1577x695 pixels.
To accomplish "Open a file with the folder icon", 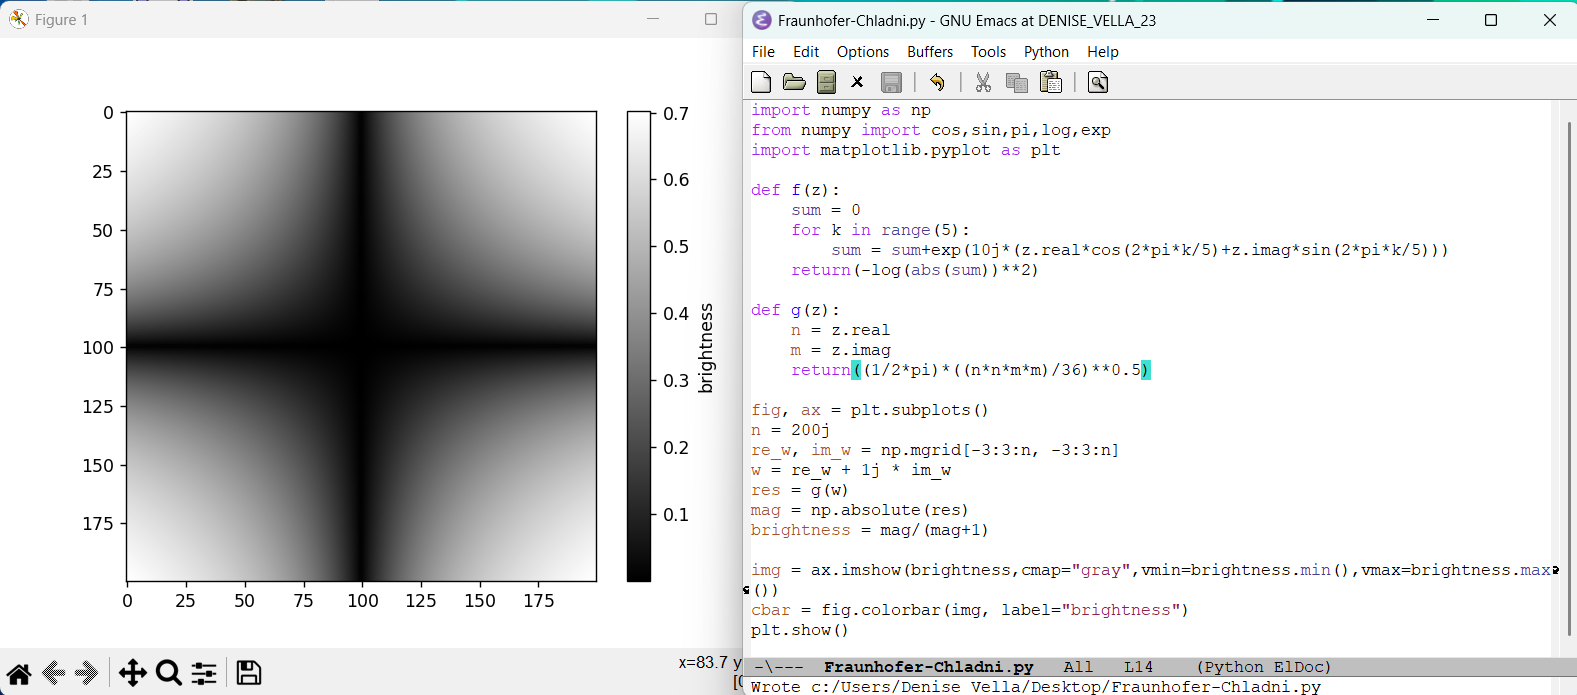I will point(794,82).
